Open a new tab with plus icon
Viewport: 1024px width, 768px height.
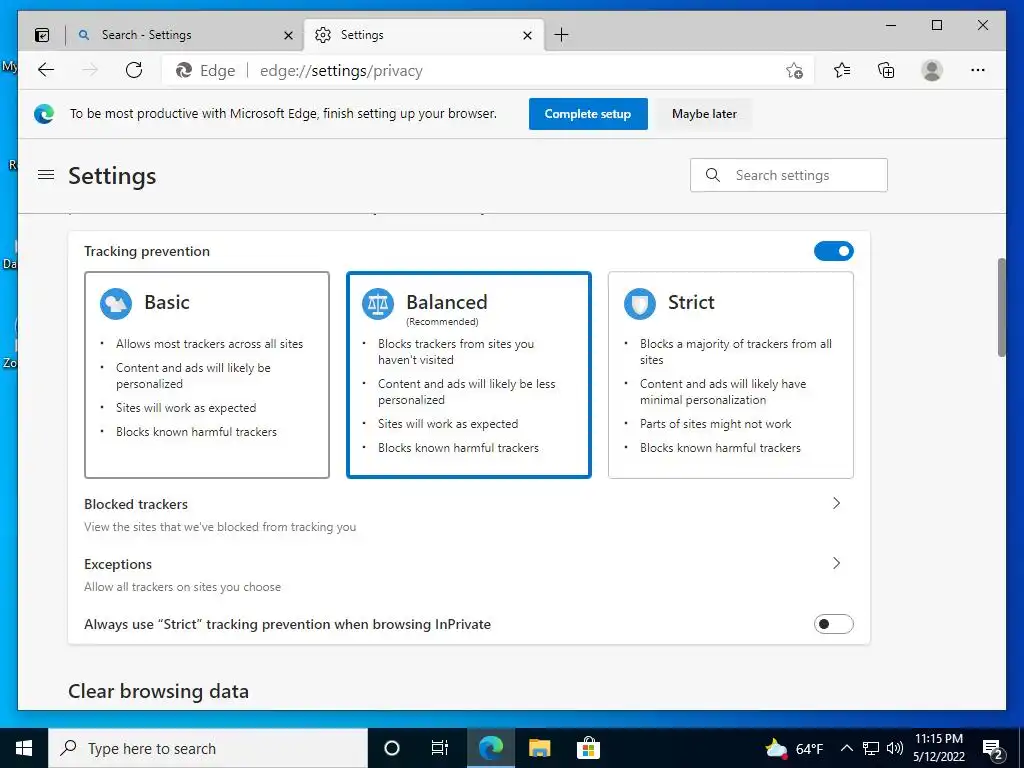tap(561, 35)
